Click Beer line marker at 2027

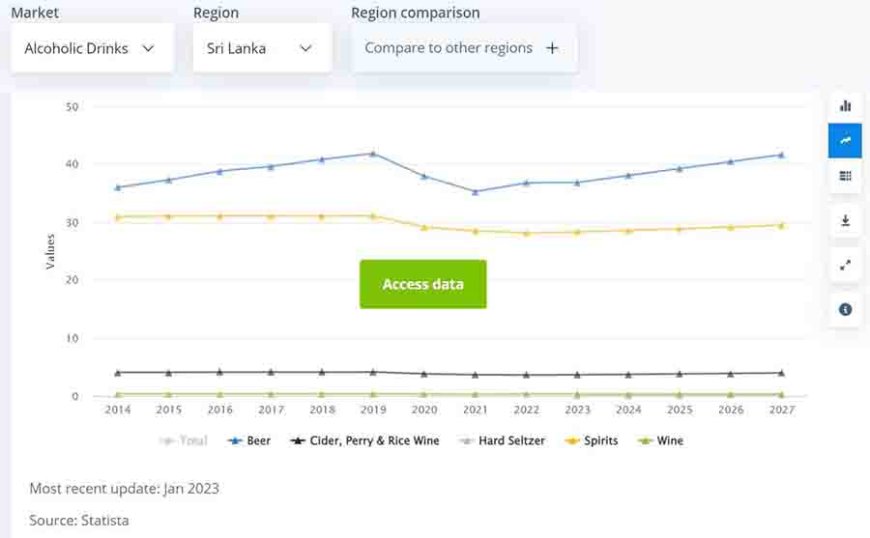coord(781,155)
